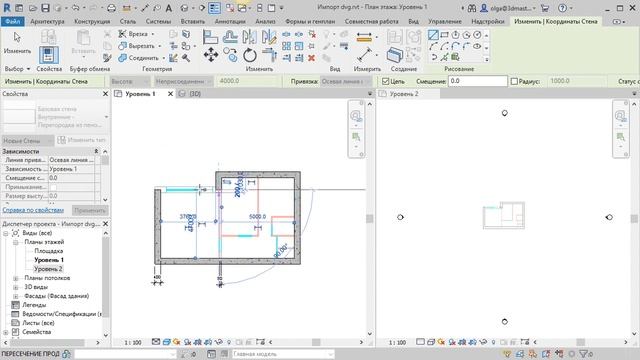Select the Copy tool in Modify panel
Viewport: 640px width, 360px height.
(230, 55)
